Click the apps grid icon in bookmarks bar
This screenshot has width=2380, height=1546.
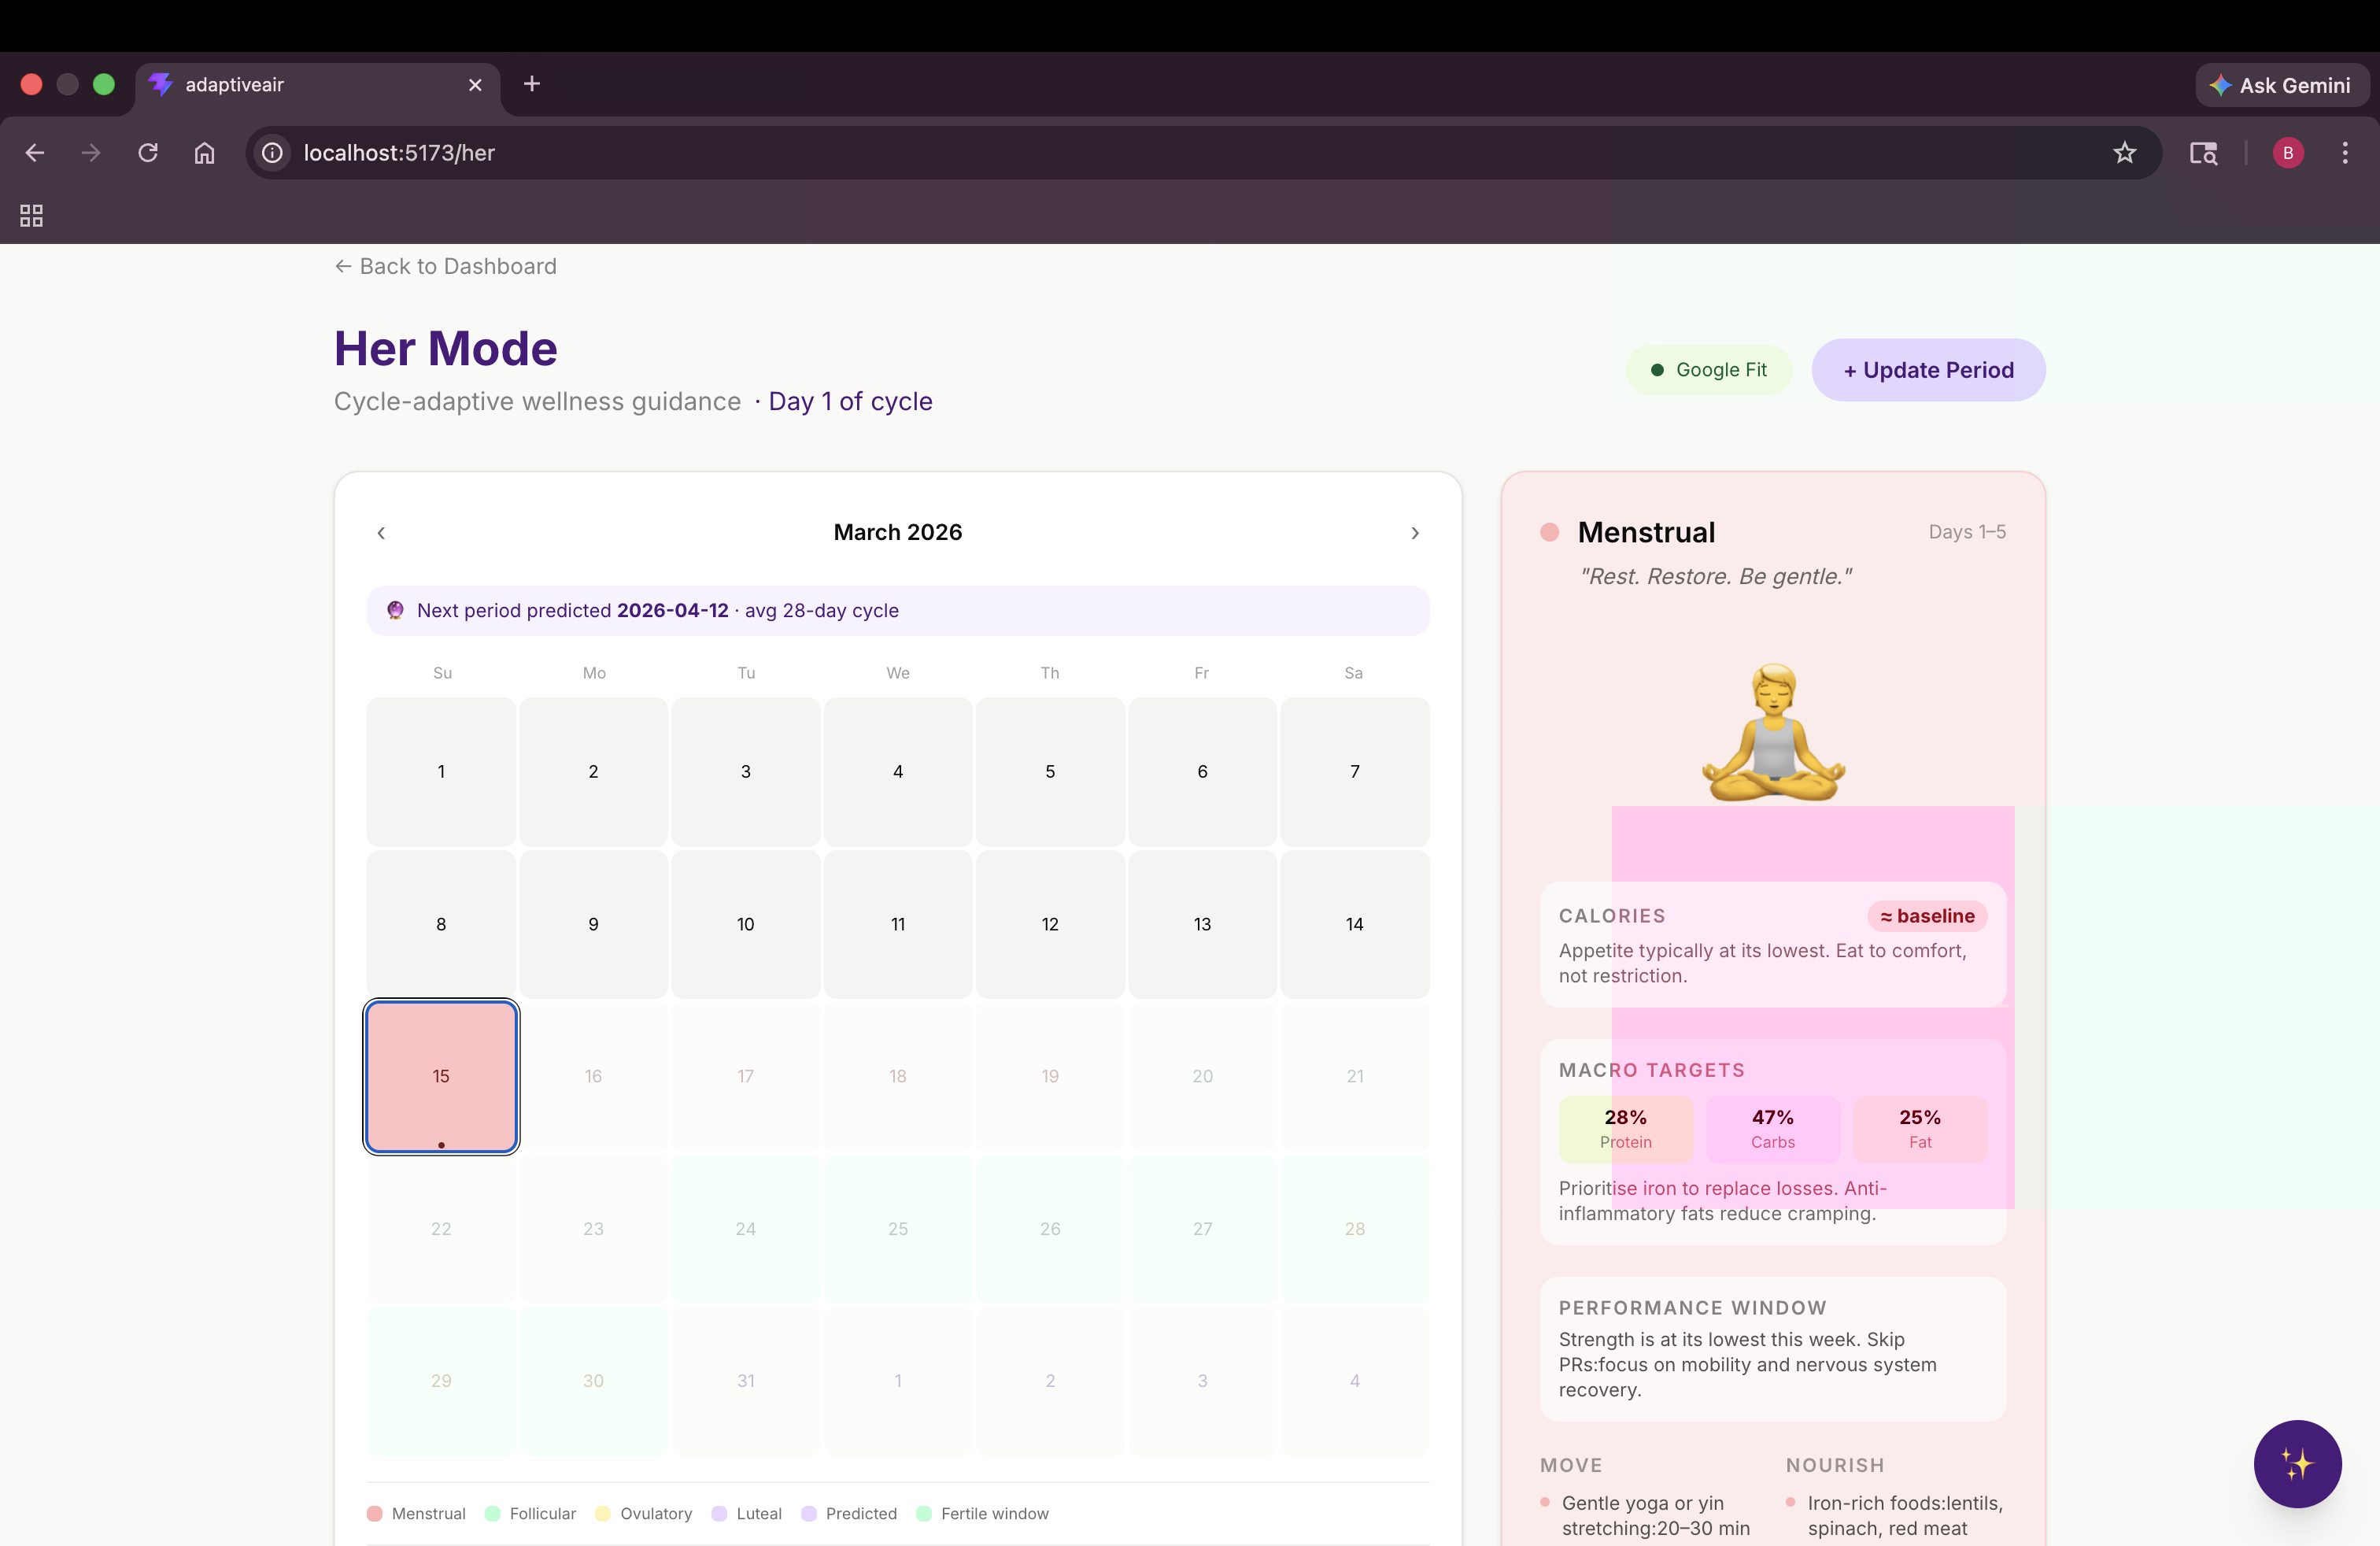pos(31,215)
